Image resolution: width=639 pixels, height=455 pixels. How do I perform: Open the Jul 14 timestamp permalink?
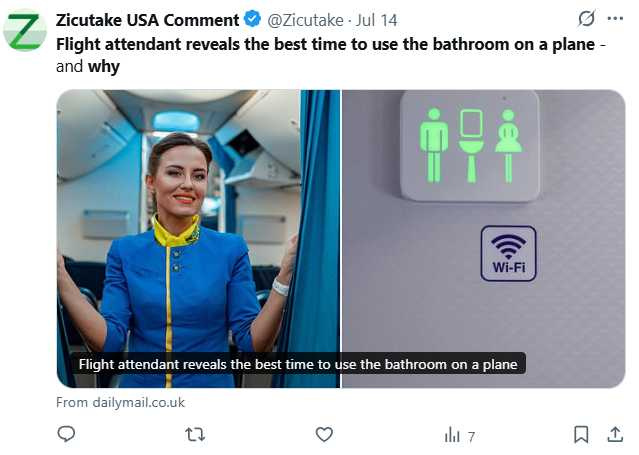pyautogui.click(x=376, y=20)
